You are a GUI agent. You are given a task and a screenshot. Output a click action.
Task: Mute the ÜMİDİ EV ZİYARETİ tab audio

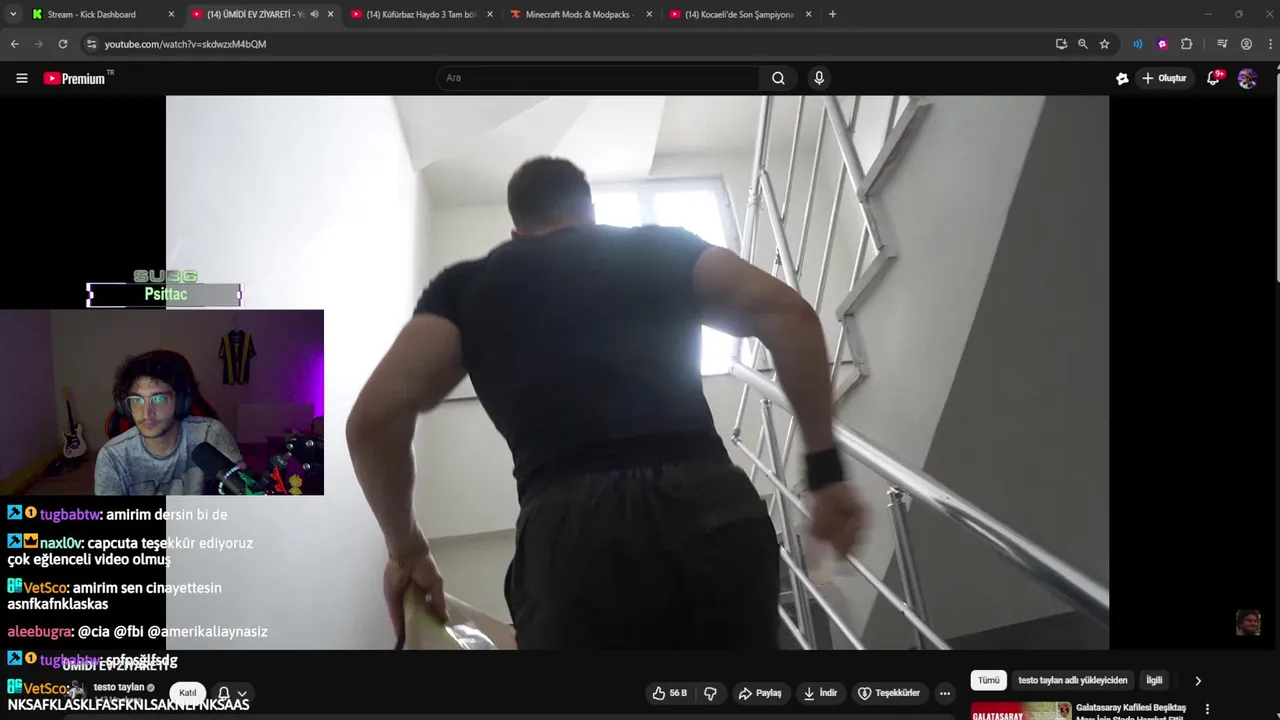[314, 14]
